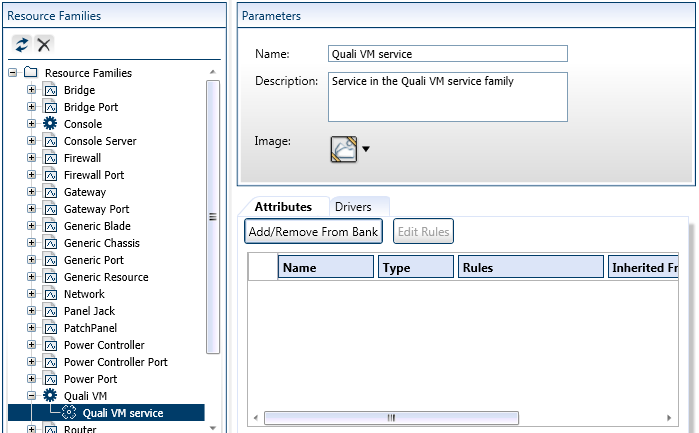Switch to the Drivers tab
Viewport: 699px width, 433px height.
click(x=353, y=207)
